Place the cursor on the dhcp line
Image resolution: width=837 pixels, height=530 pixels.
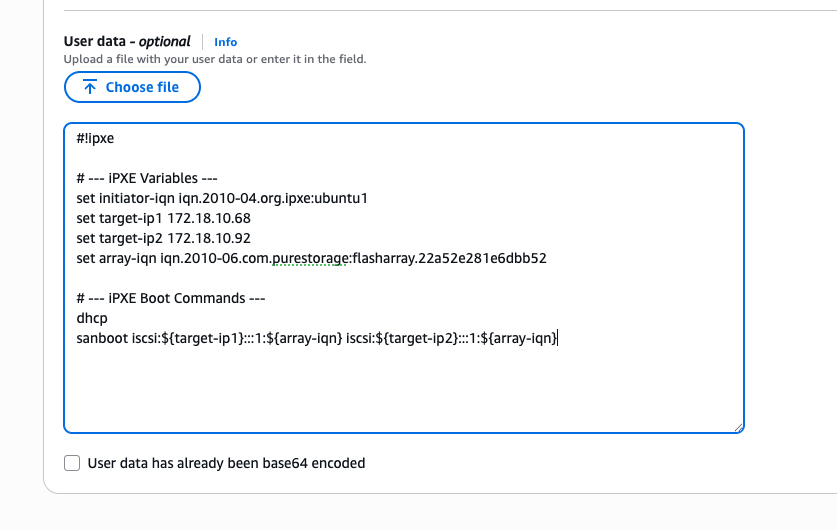coord(91,318)
